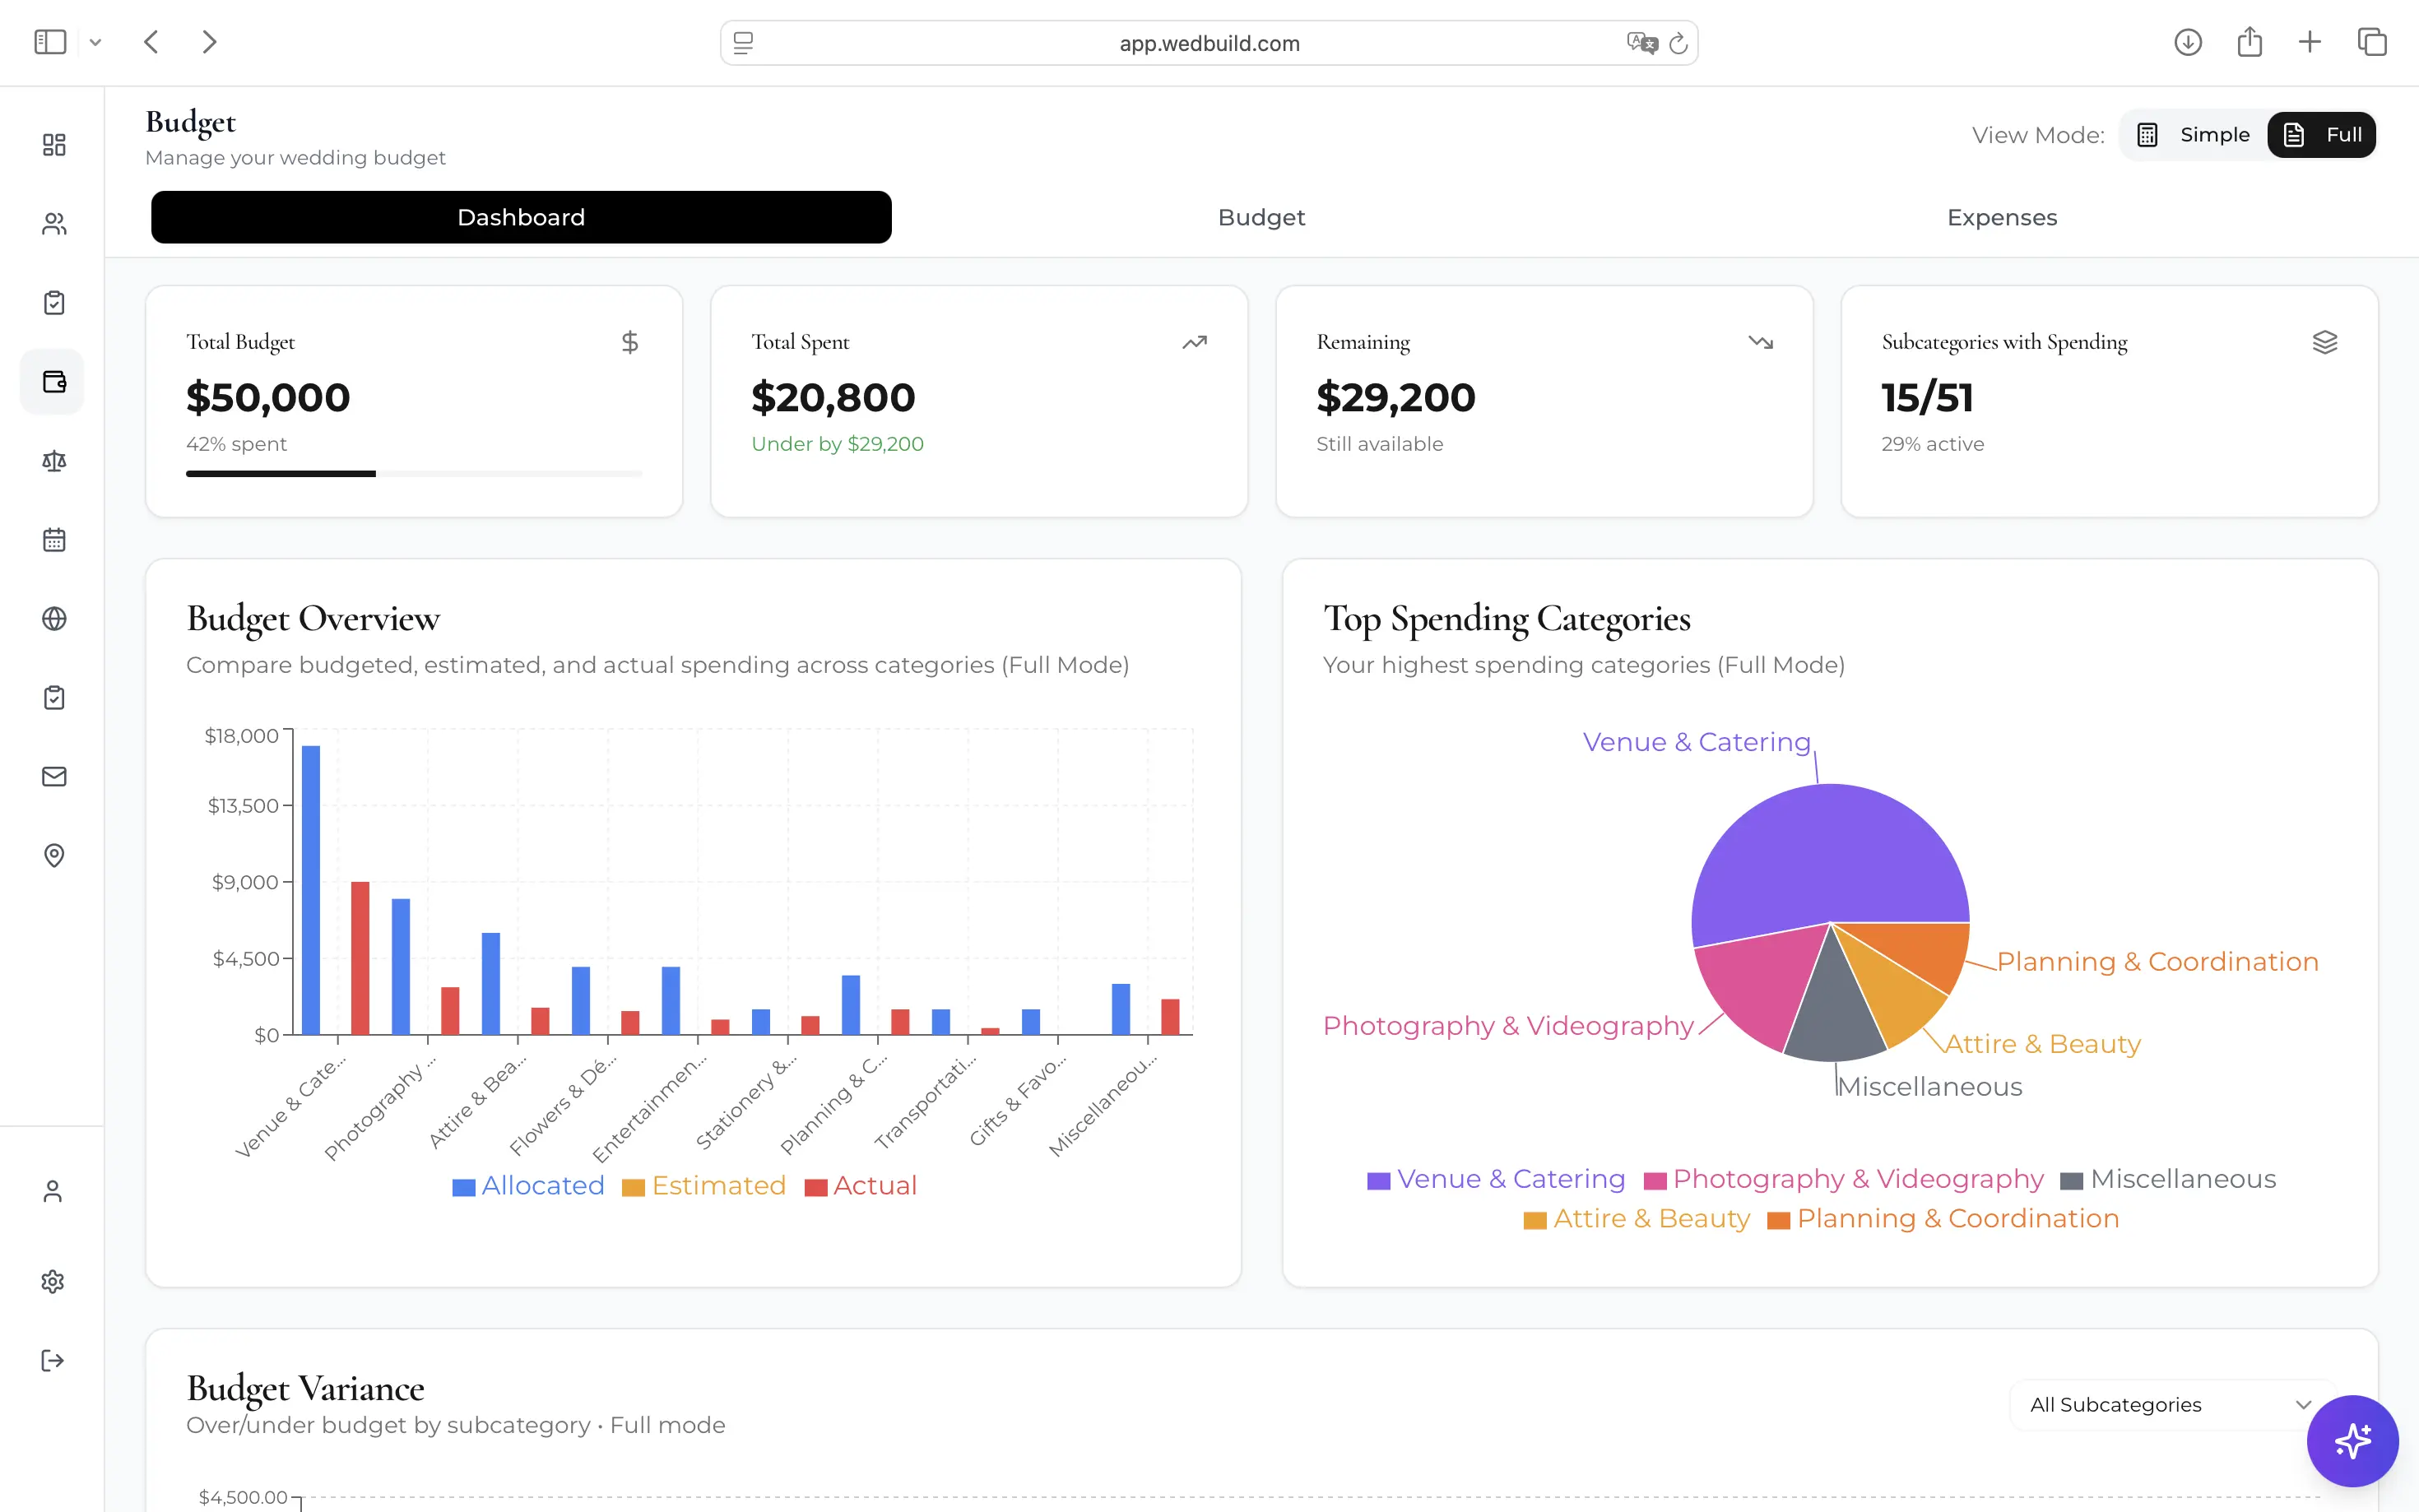
Task: Click the Budget Variance heading
Action: pos(305,1388)
